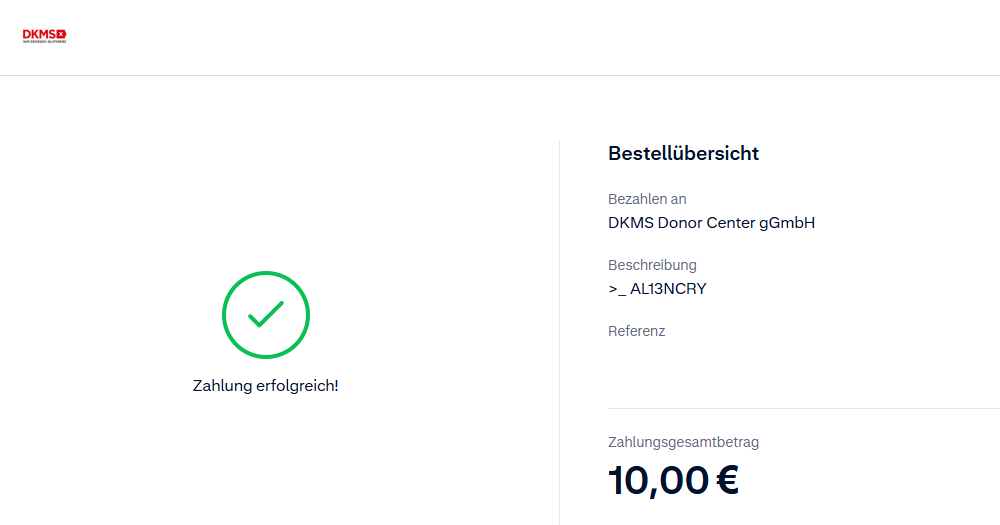Click the "Beschreibung" label
Image resolution: width=1000 pixels, height=525 pixels.
652,265
